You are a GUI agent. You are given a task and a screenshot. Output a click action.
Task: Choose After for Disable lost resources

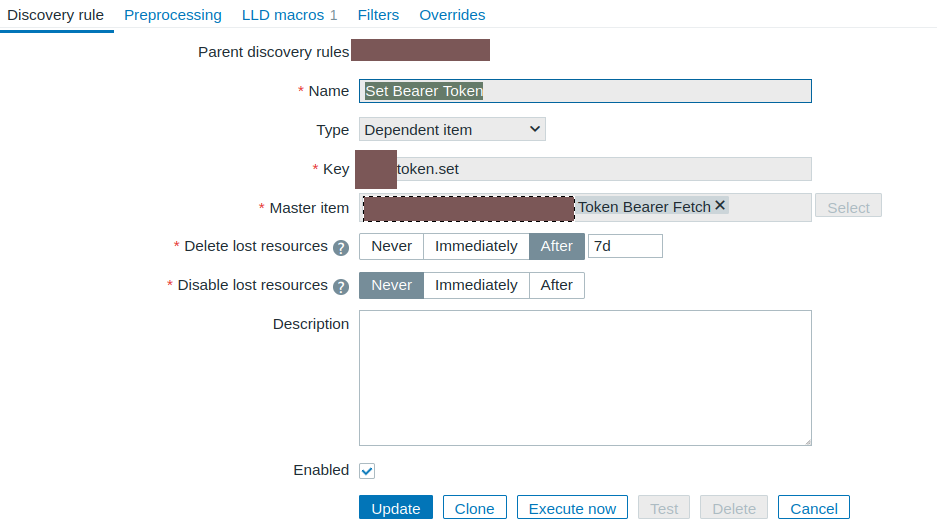coord(556,285)
